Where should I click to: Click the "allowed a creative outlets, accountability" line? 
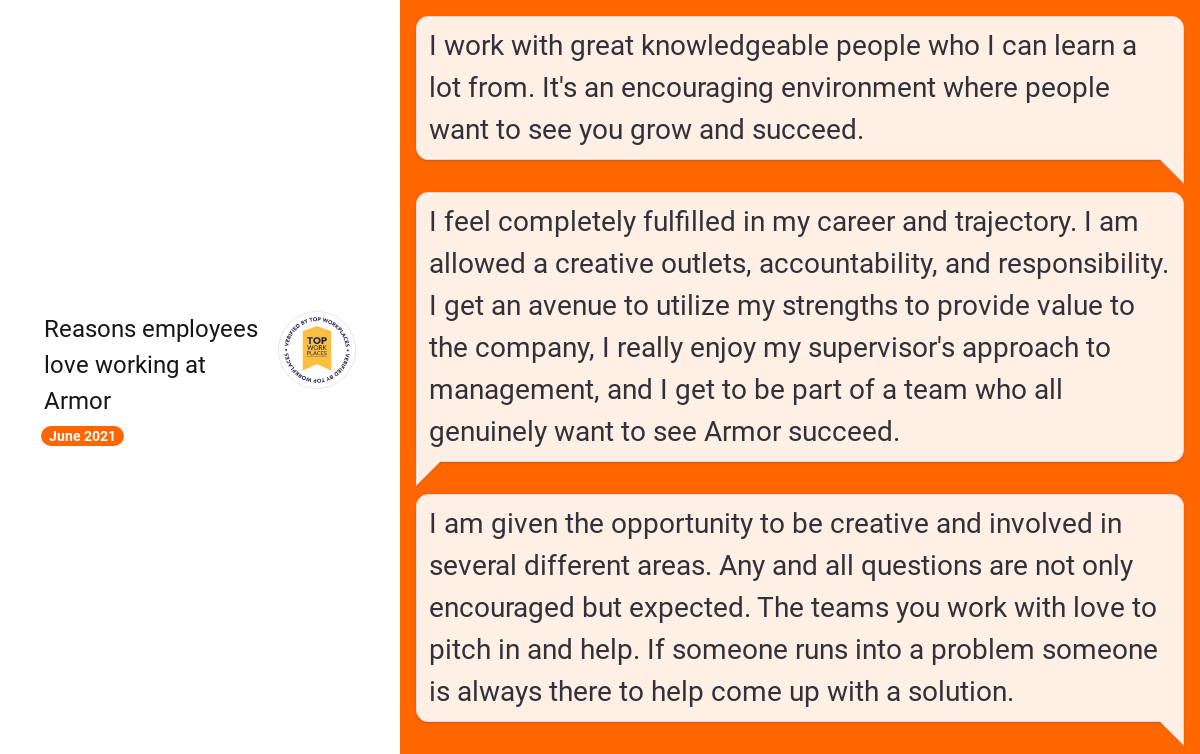(x=799, y=264)
